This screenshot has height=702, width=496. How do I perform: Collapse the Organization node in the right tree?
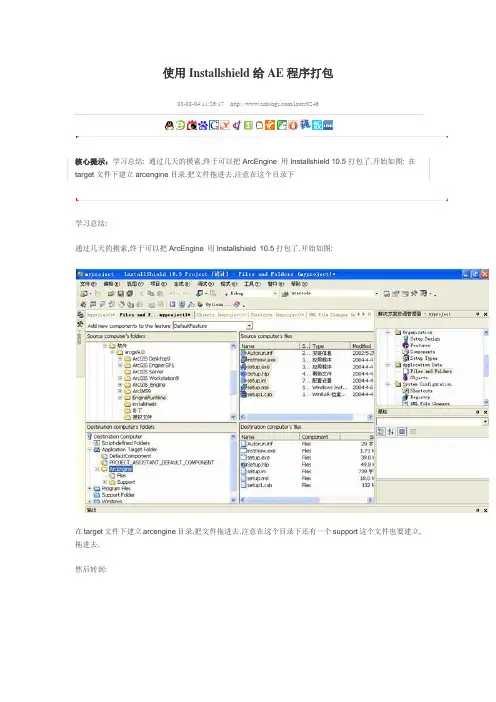(388, 332)
